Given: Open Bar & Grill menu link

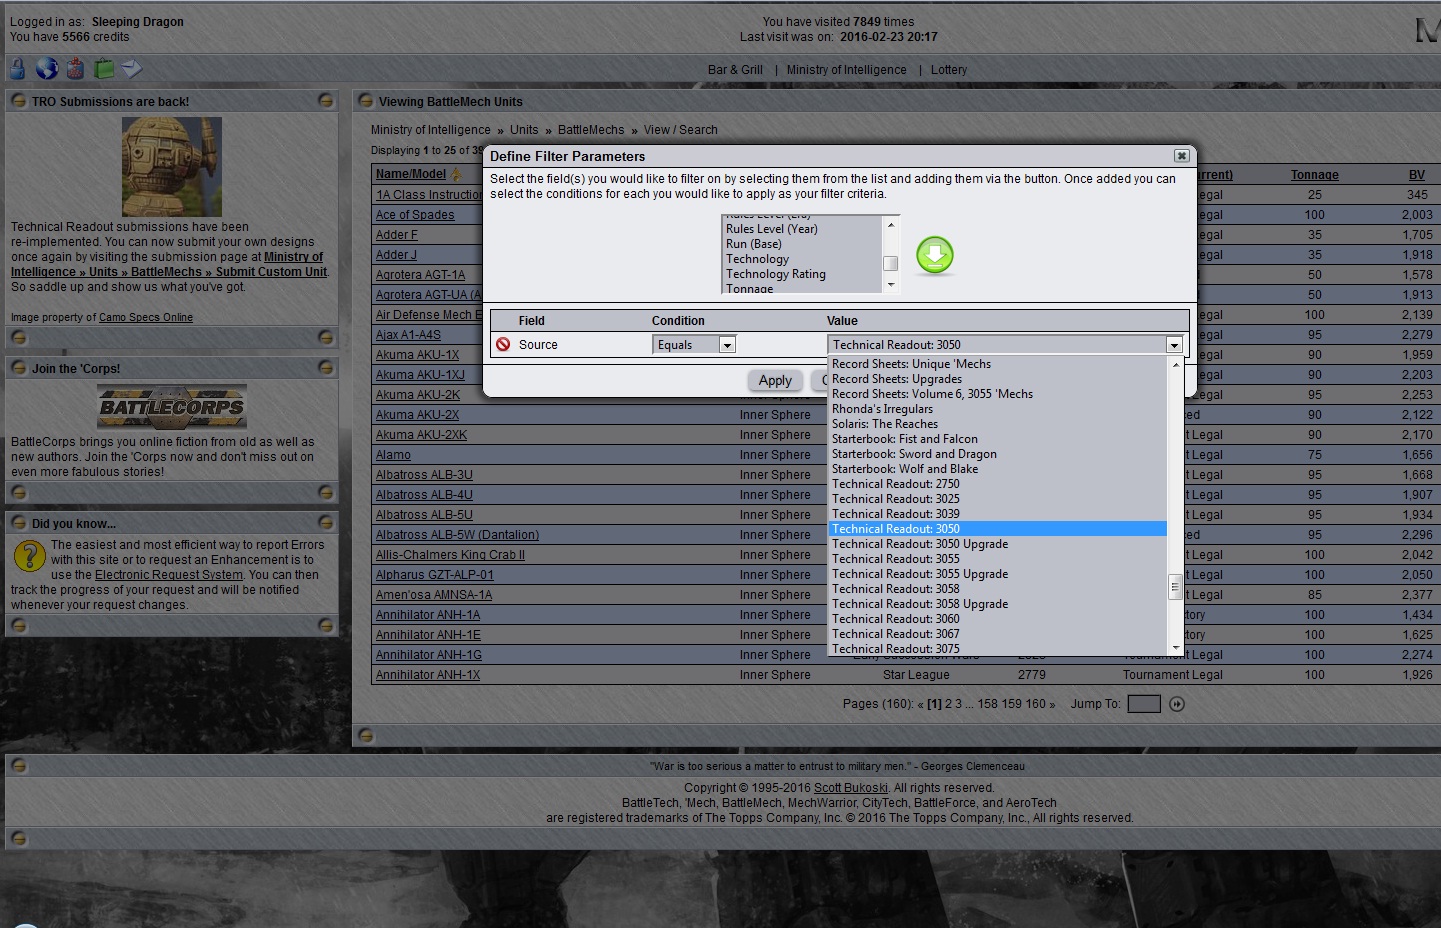Looking at the screenshot, I should coord(735,70).
